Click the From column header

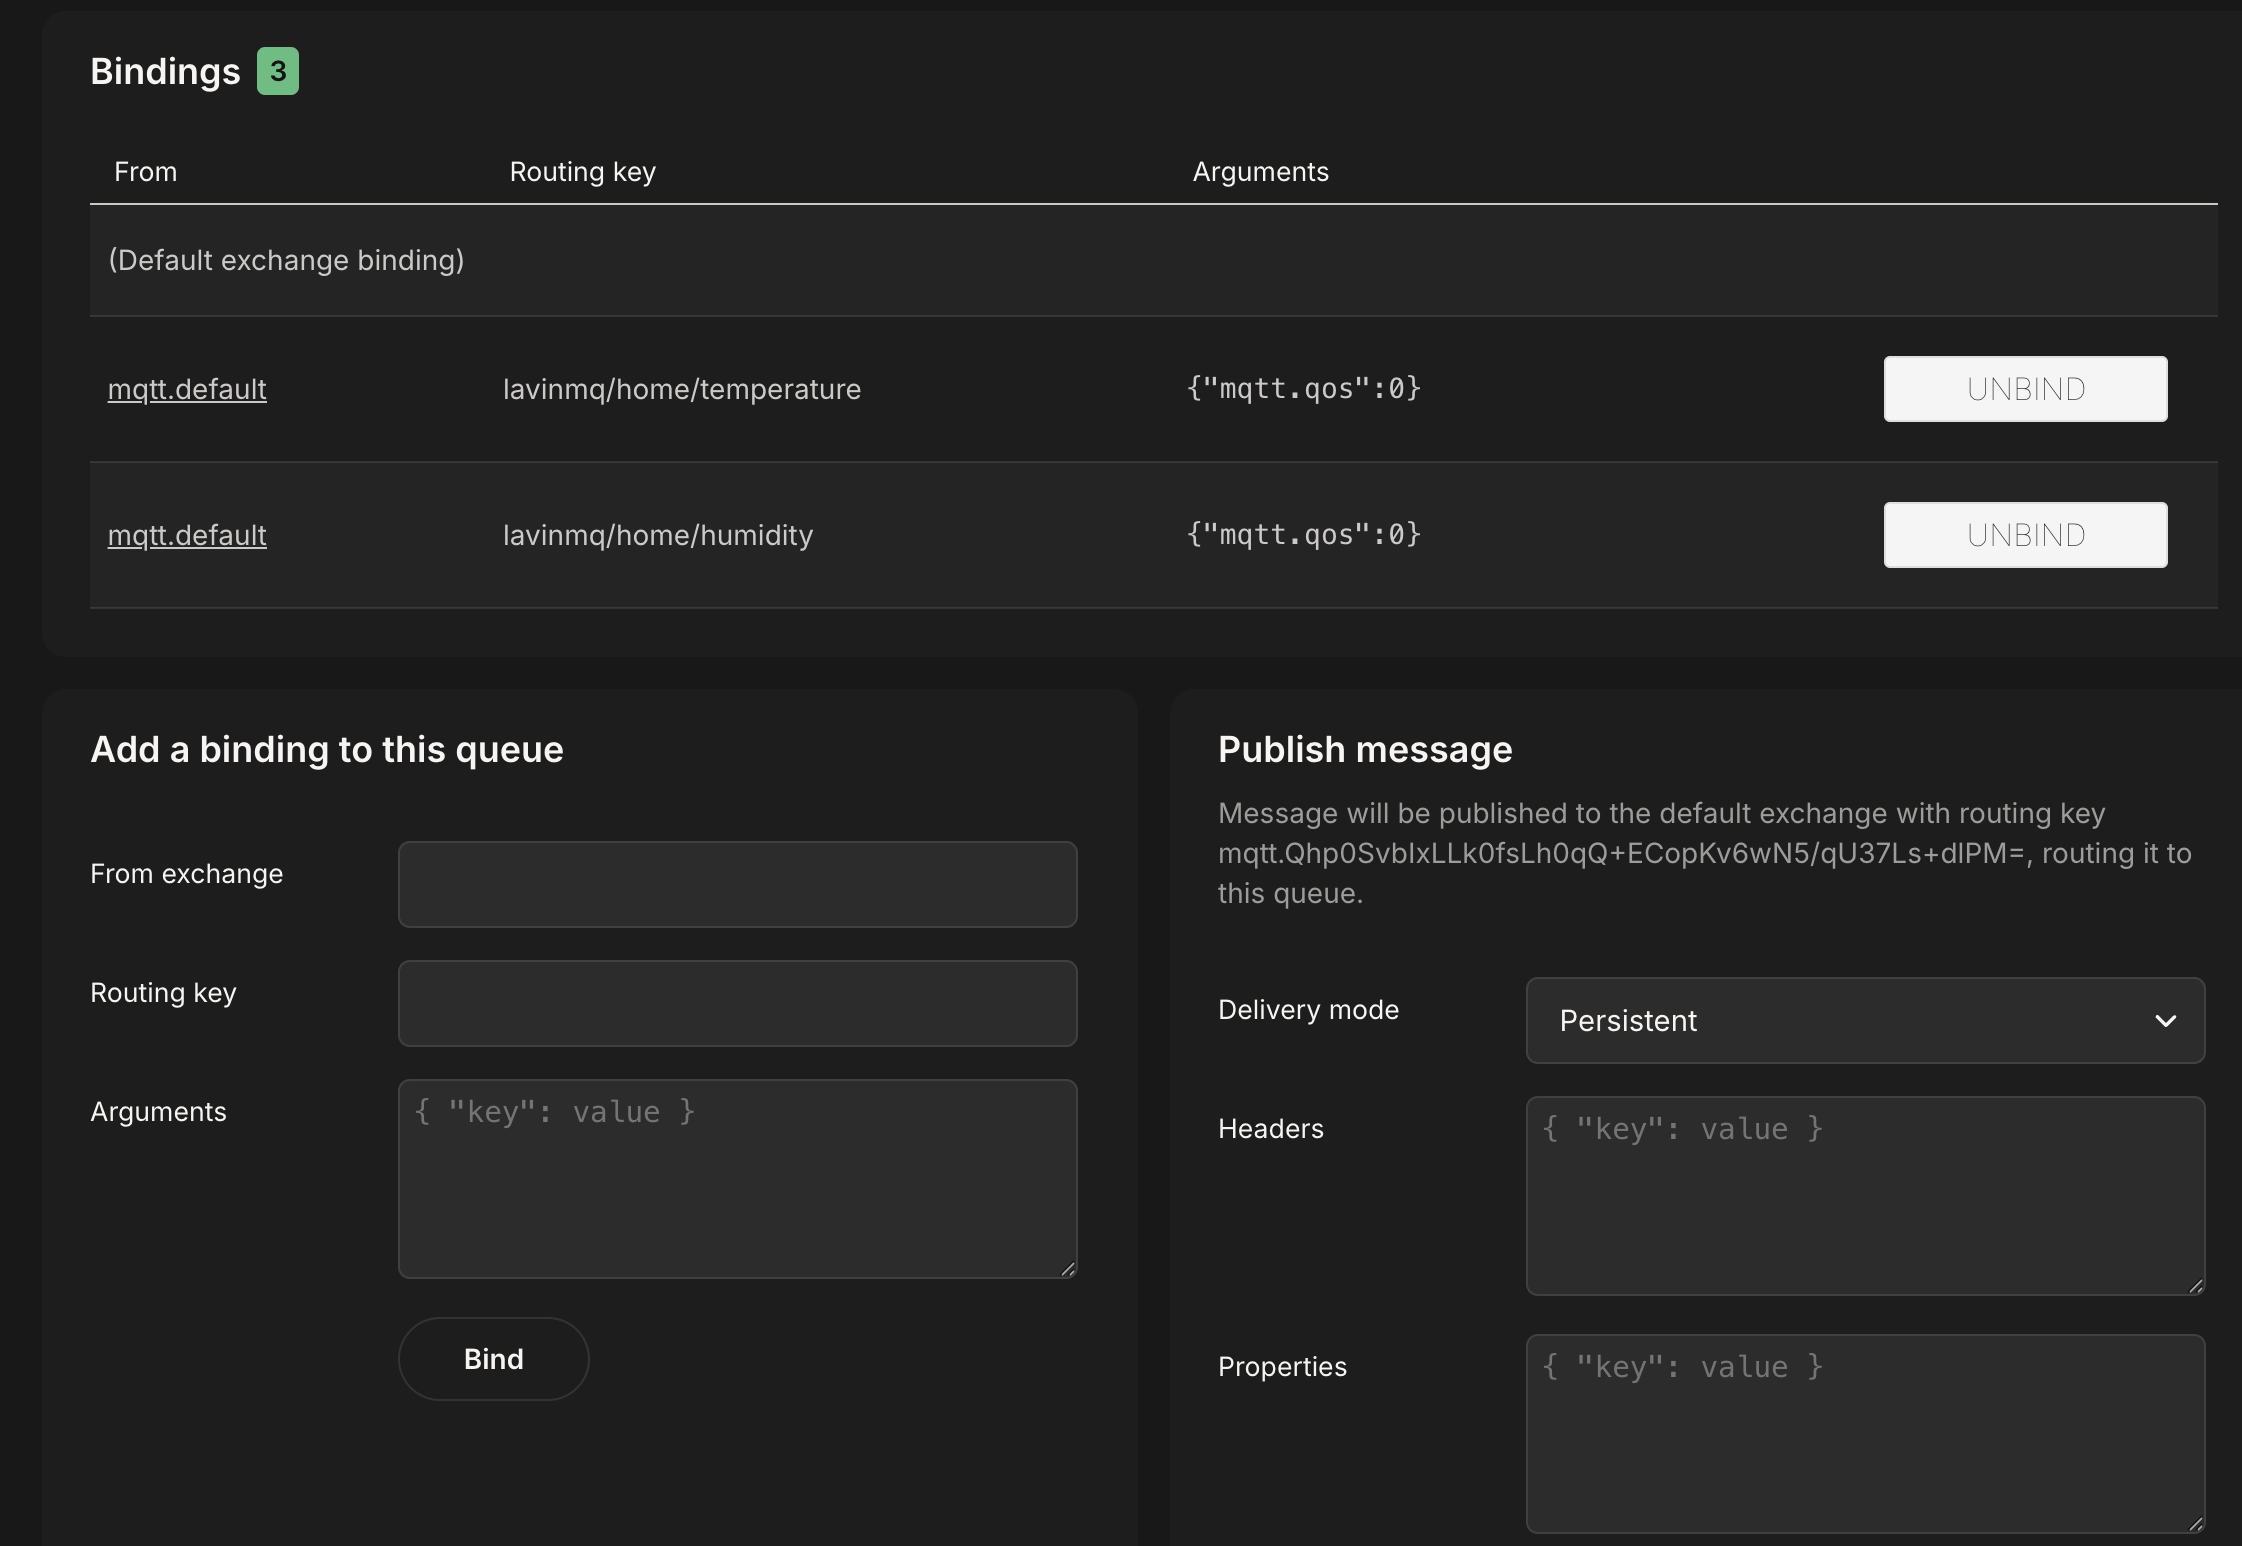click(146, 172)
